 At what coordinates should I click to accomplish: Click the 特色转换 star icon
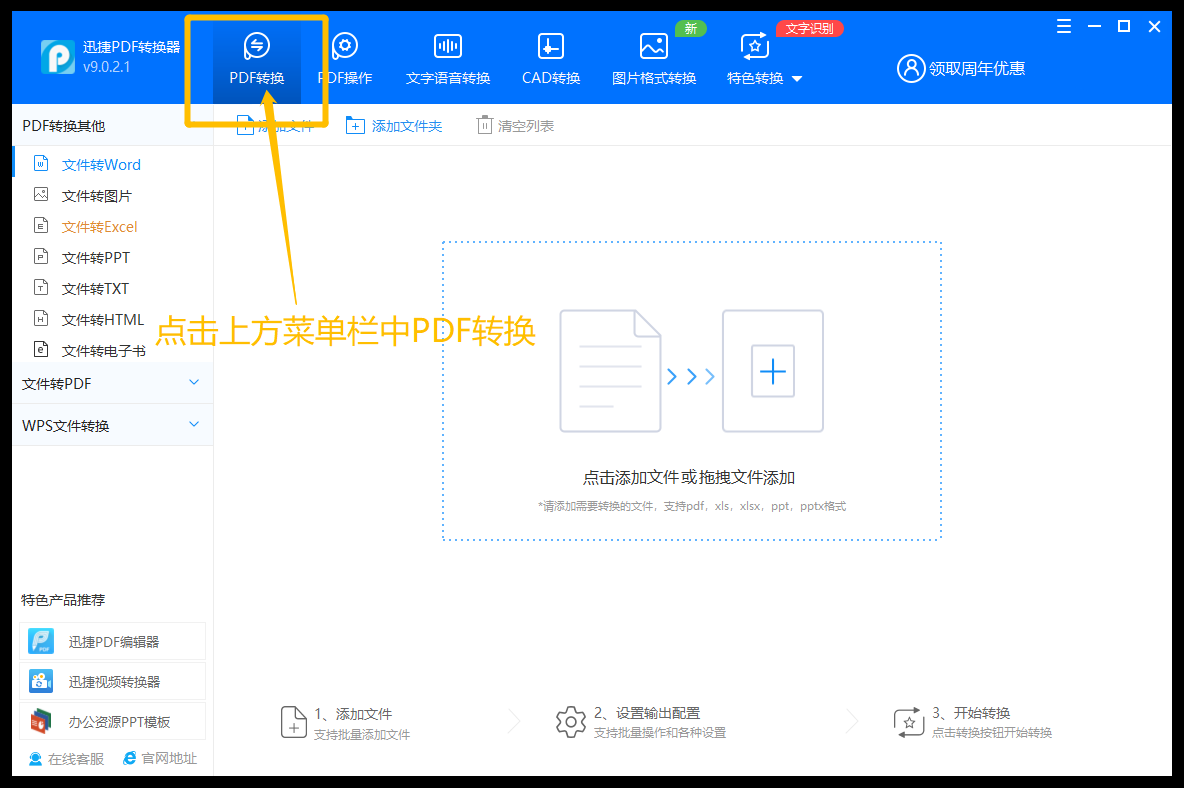pyautogui.click(x=754, y=46)
